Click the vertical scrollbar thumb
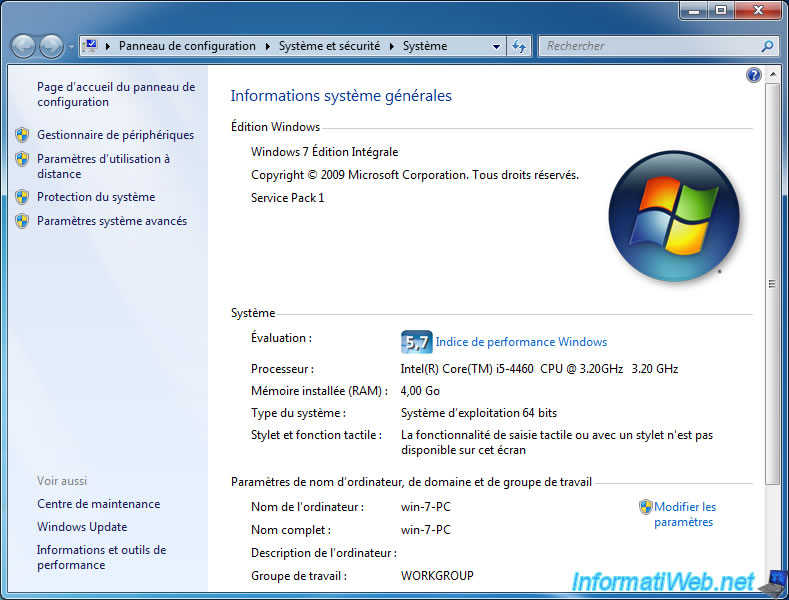 [772, 284]
